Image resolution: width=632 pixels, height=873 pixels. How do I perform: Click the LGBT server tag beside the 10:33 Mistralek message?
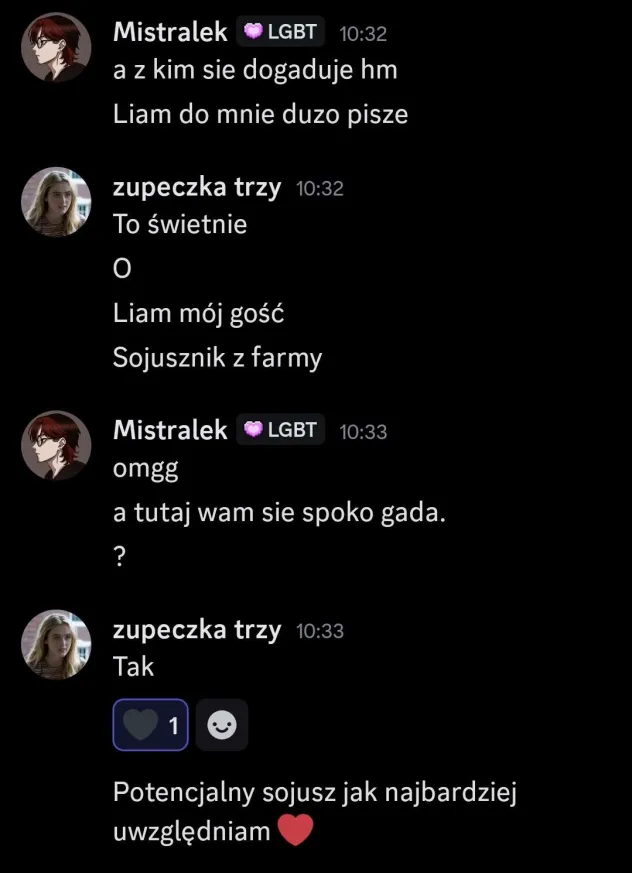(x=280, y=430)
